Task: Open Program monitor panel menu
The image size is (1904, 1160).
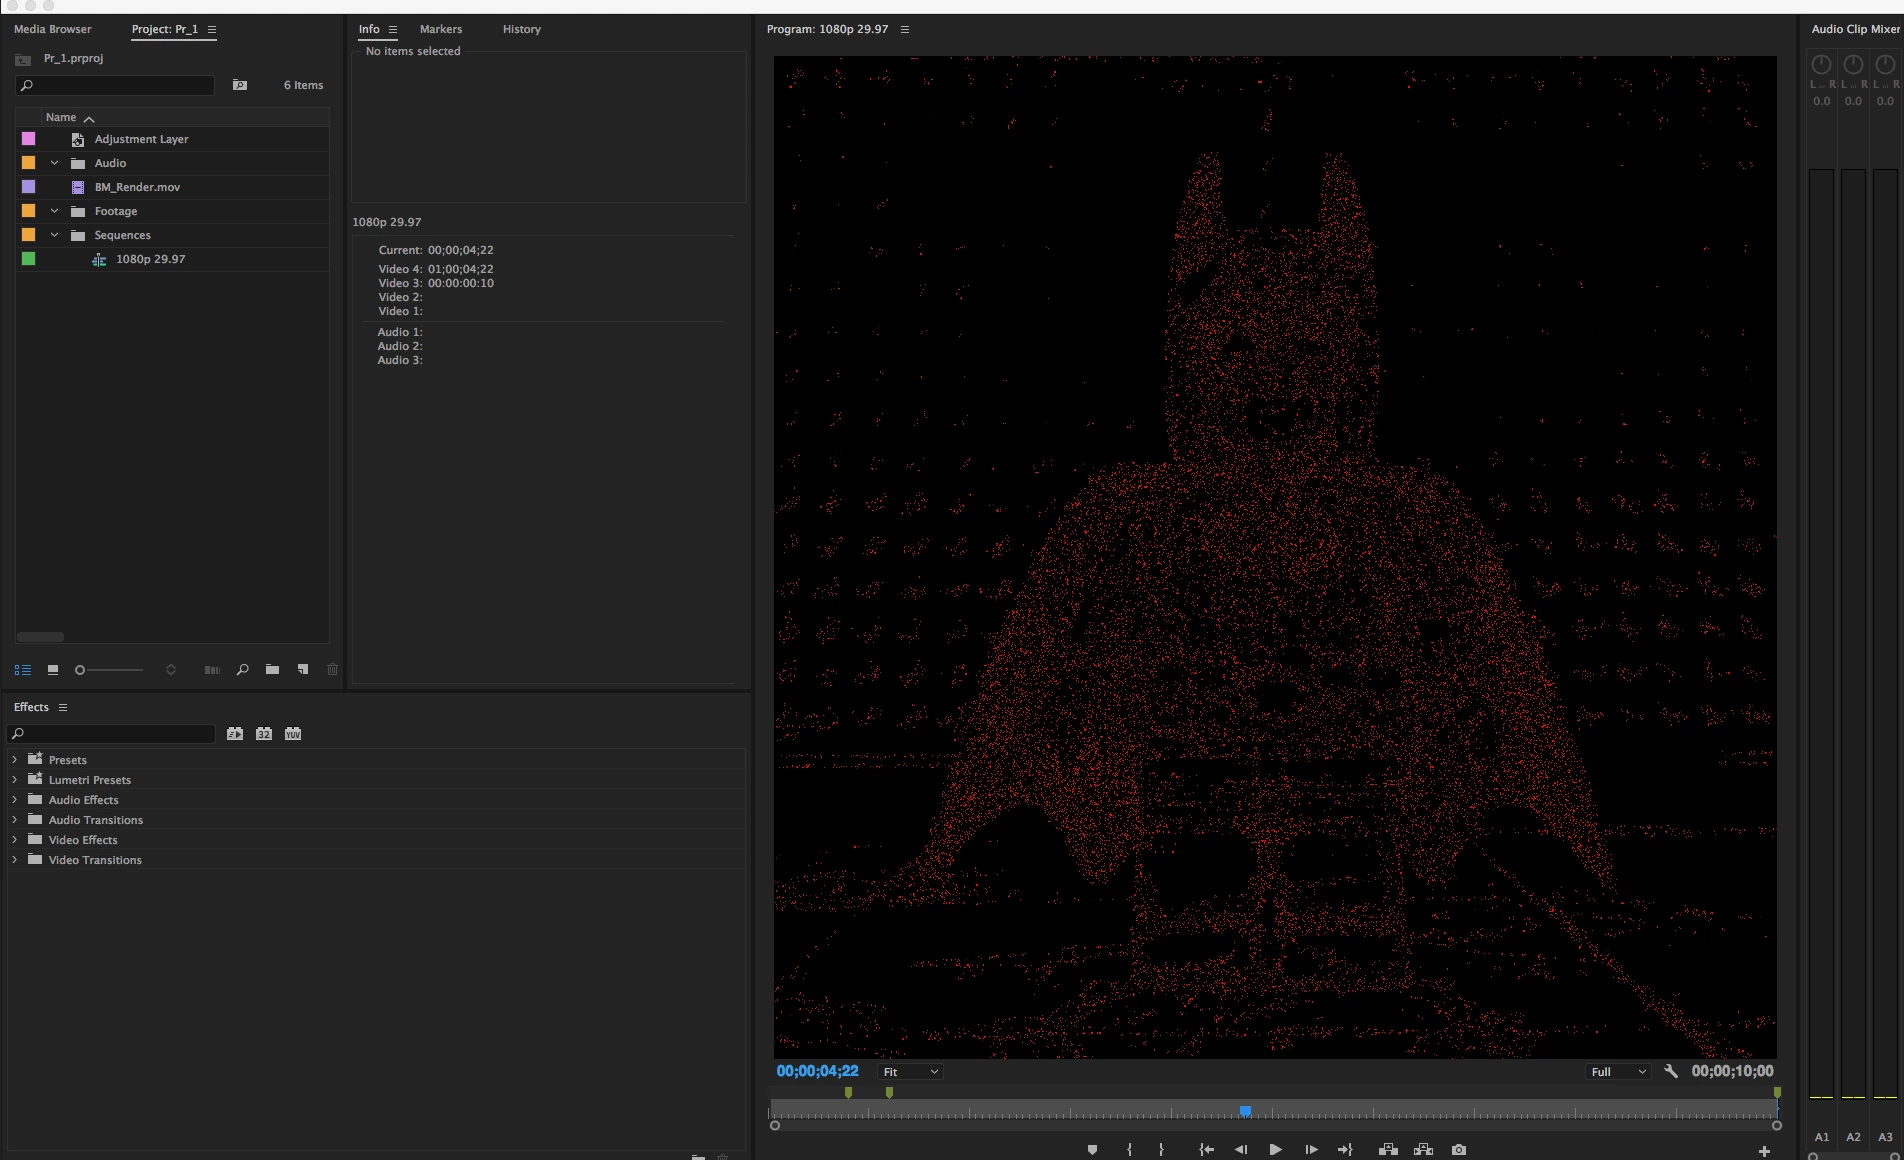Action: [905, 29]
